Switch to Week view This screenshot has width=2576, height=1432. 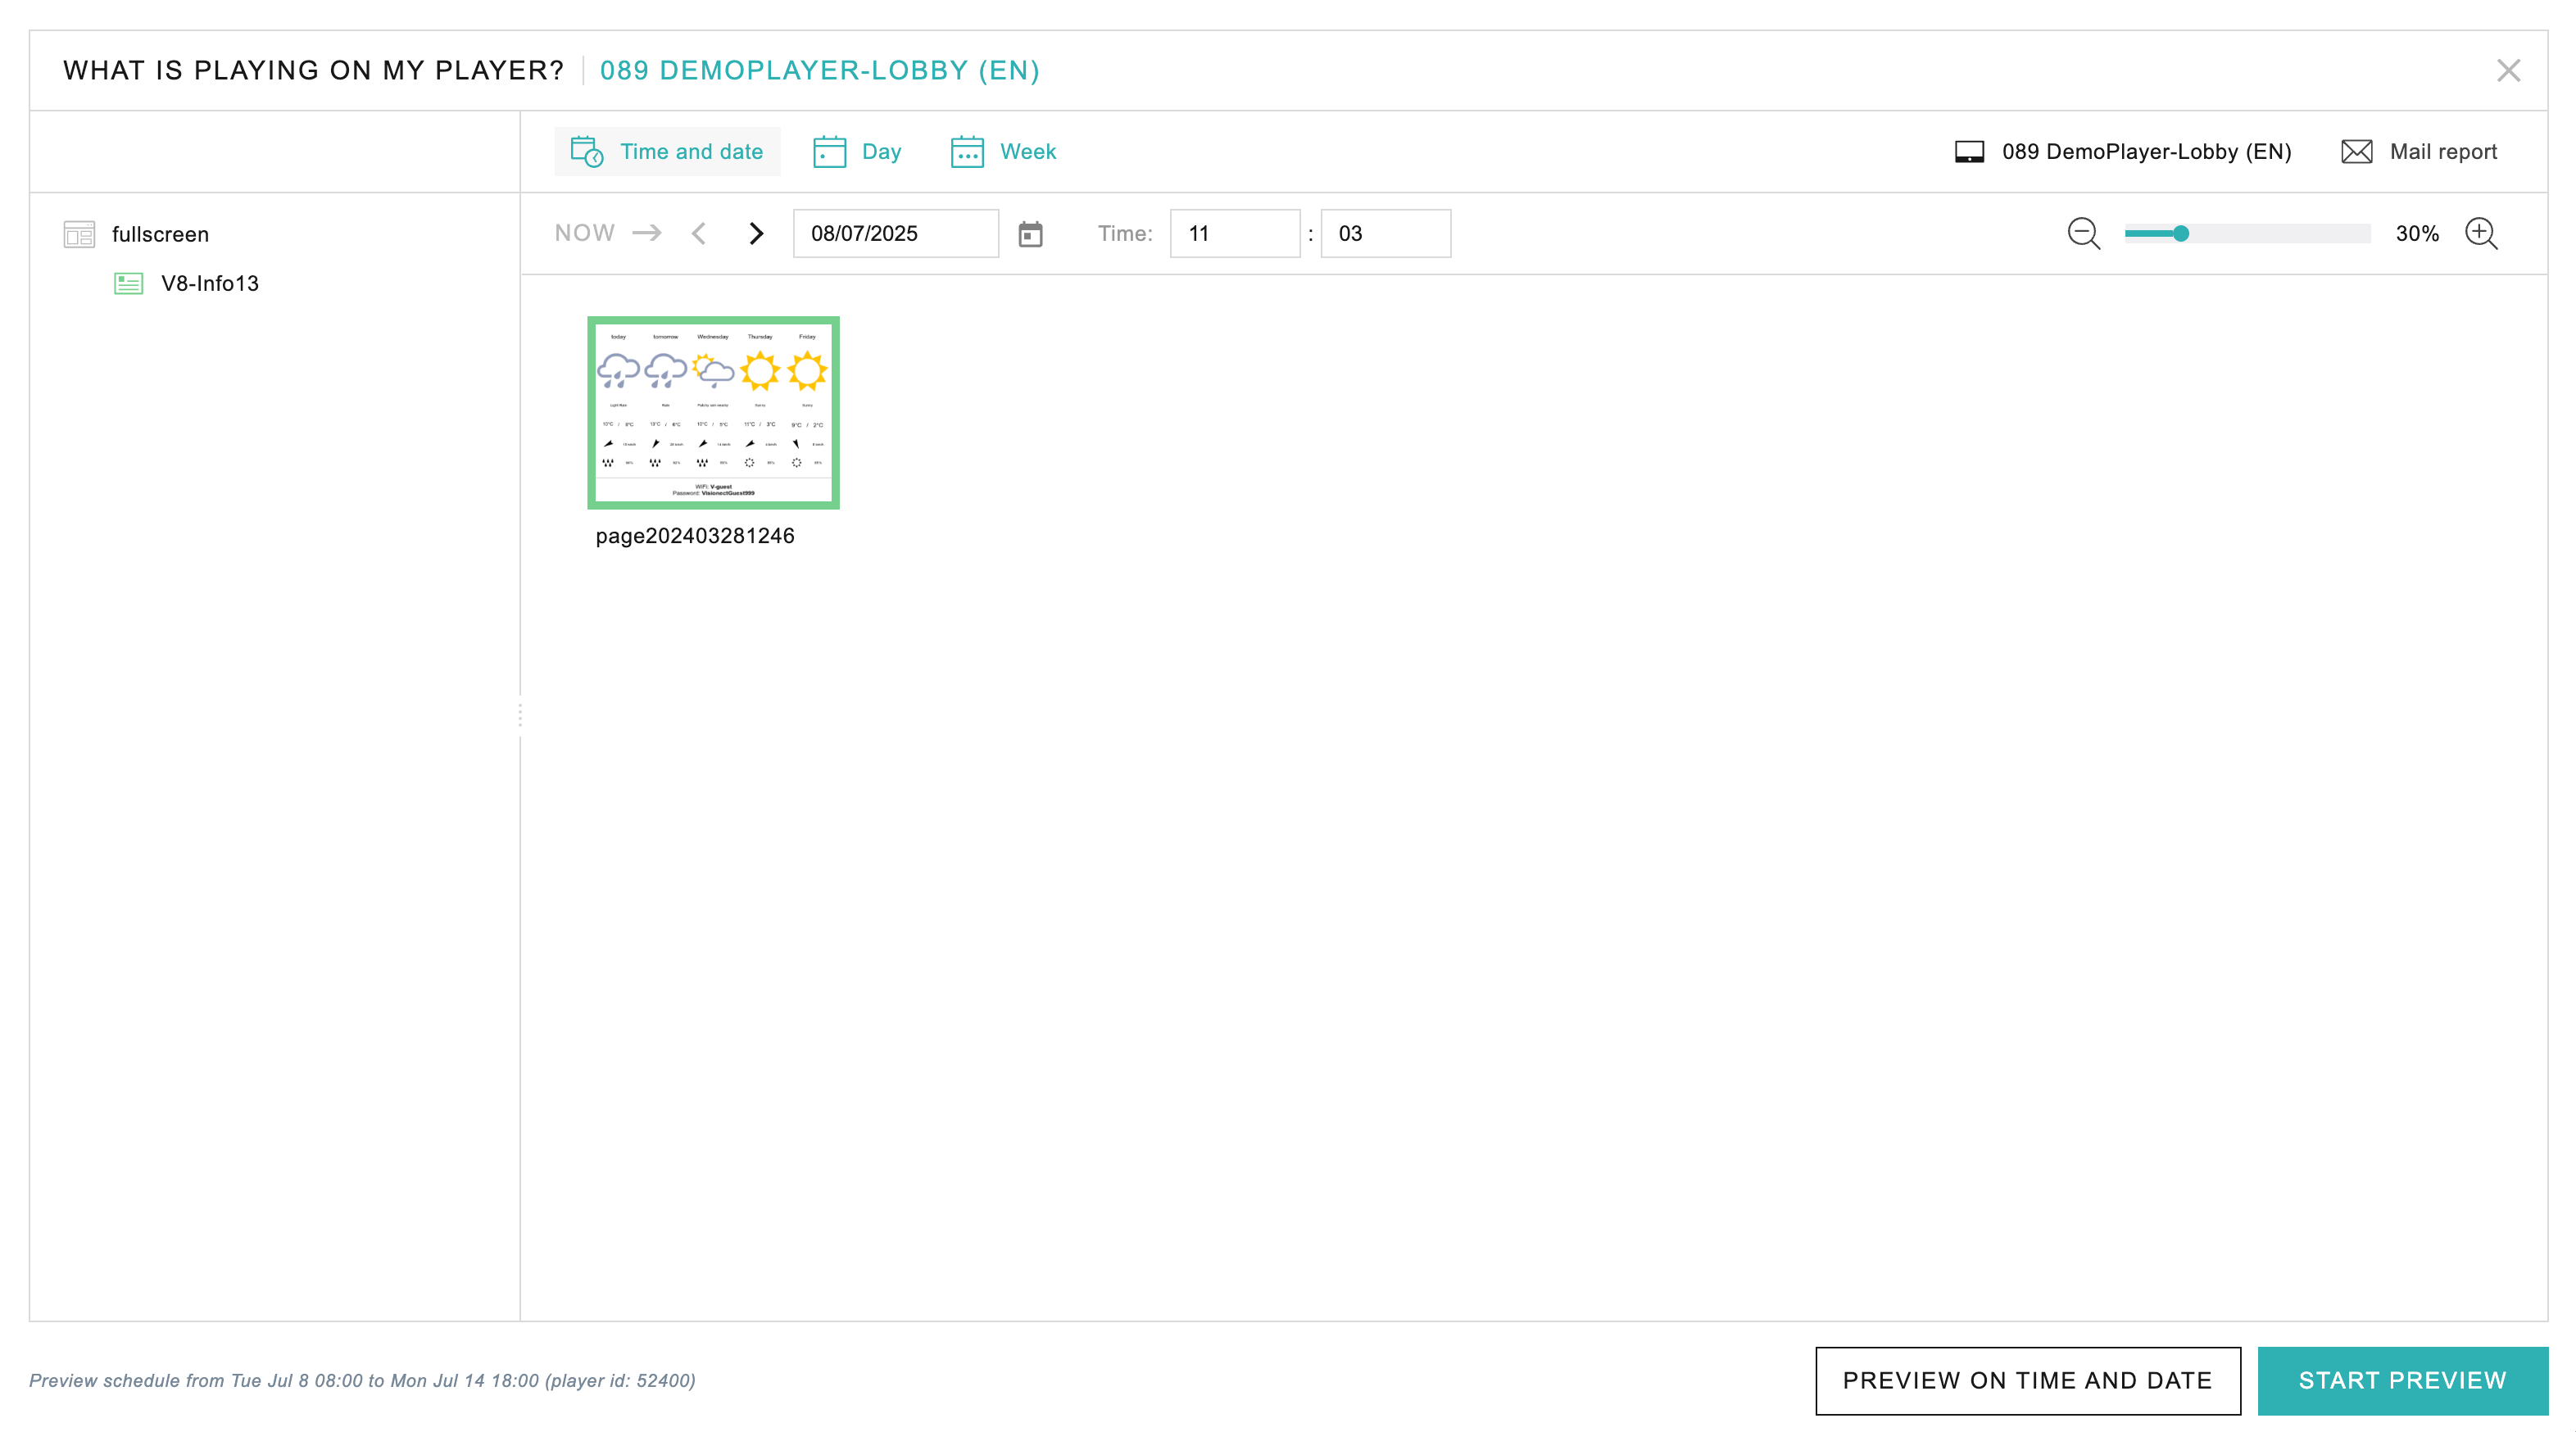pyautogui.click(x=1003, y=151)
